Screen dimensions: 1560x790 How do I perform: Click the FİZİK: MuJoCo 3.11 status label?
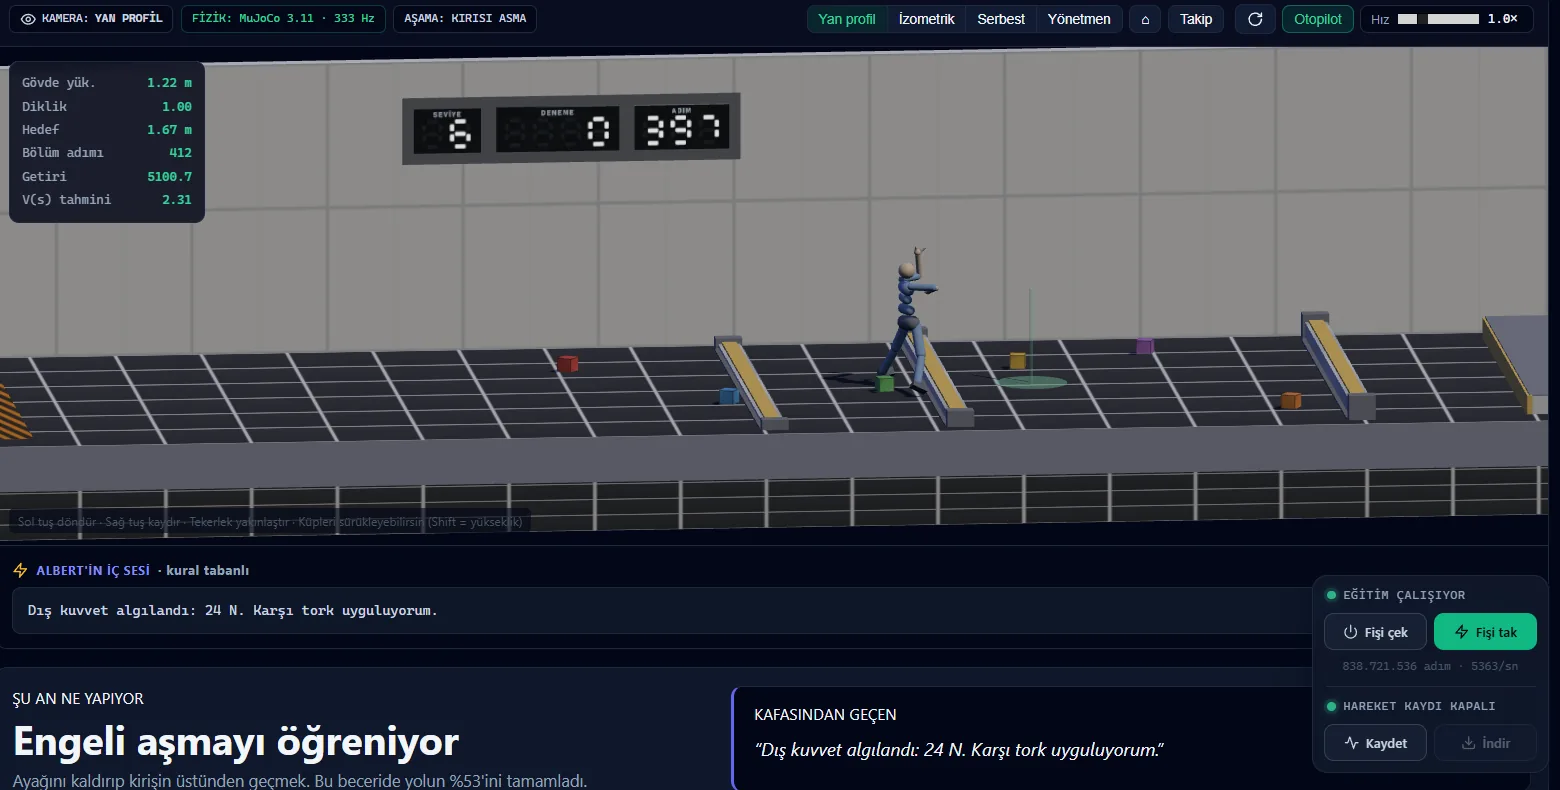click(284, 19)
